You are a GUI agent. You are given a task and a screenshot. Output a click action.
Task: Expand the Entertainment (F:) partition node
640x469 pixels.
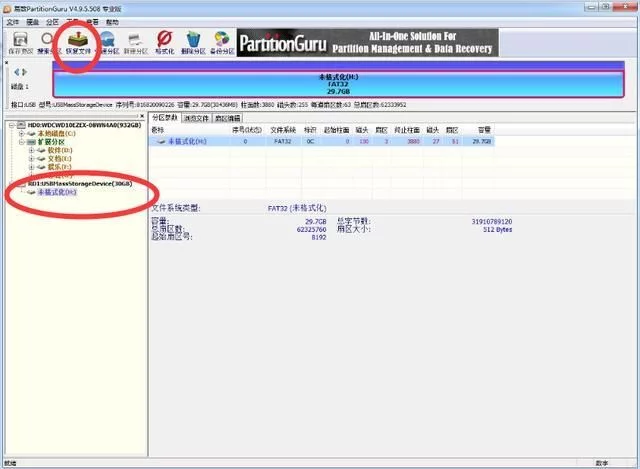point(31,167)
